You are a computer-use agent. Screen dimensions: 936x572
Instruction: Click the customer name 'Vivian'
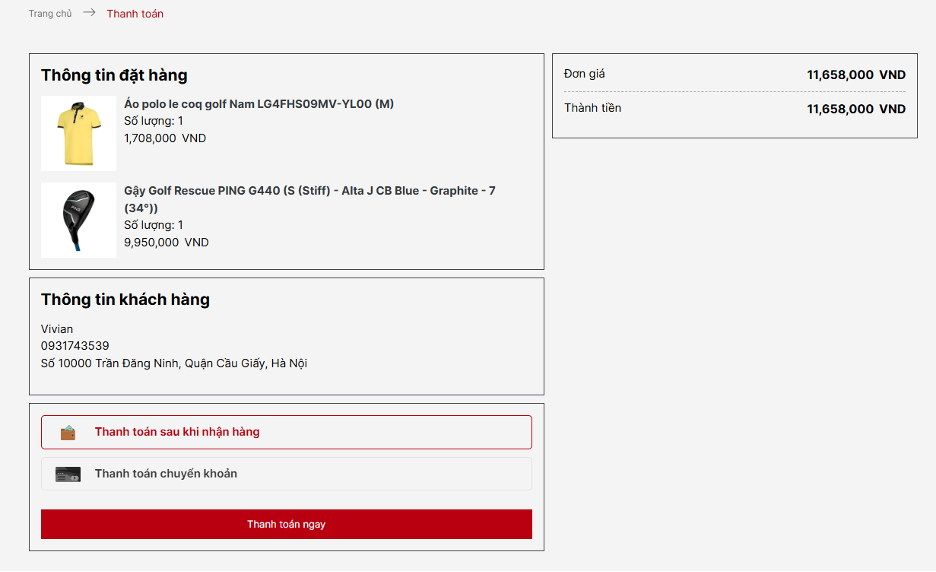(x=57, y=329)
